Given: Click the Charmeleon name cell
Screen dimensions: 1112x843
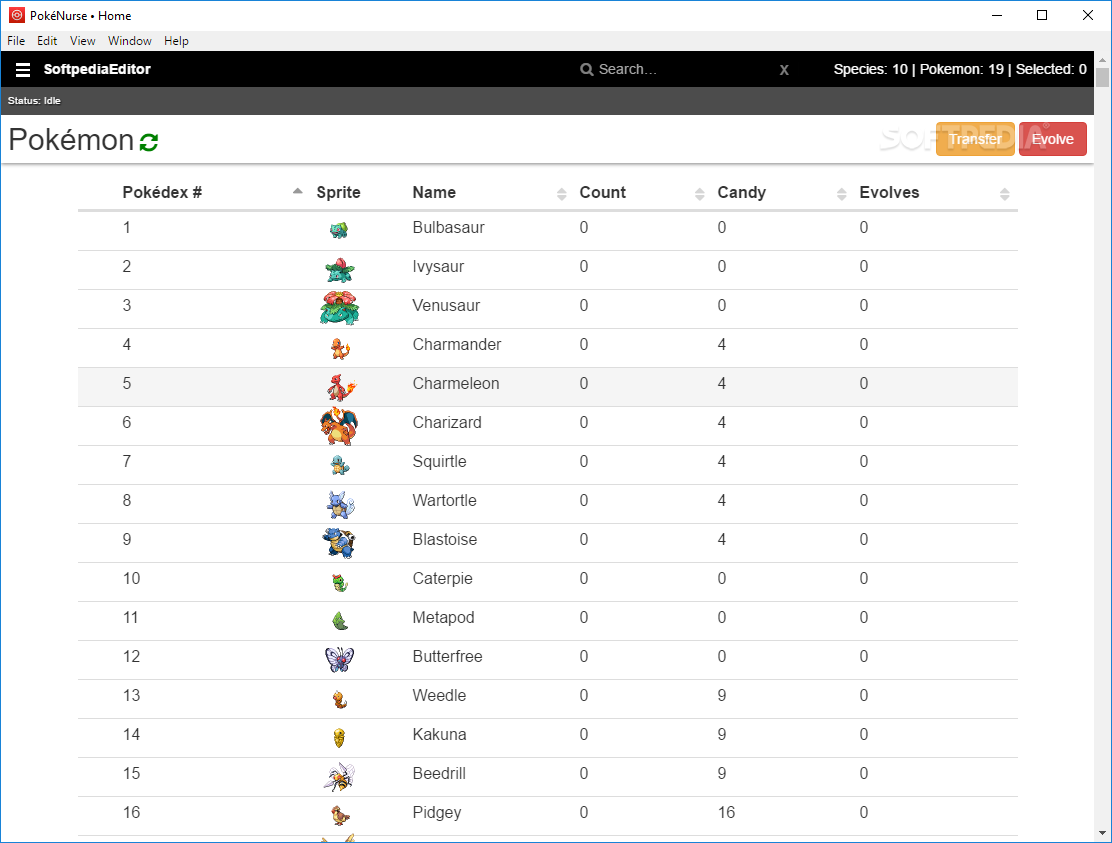Looking at the screenshot, I should tap(456, 384).
